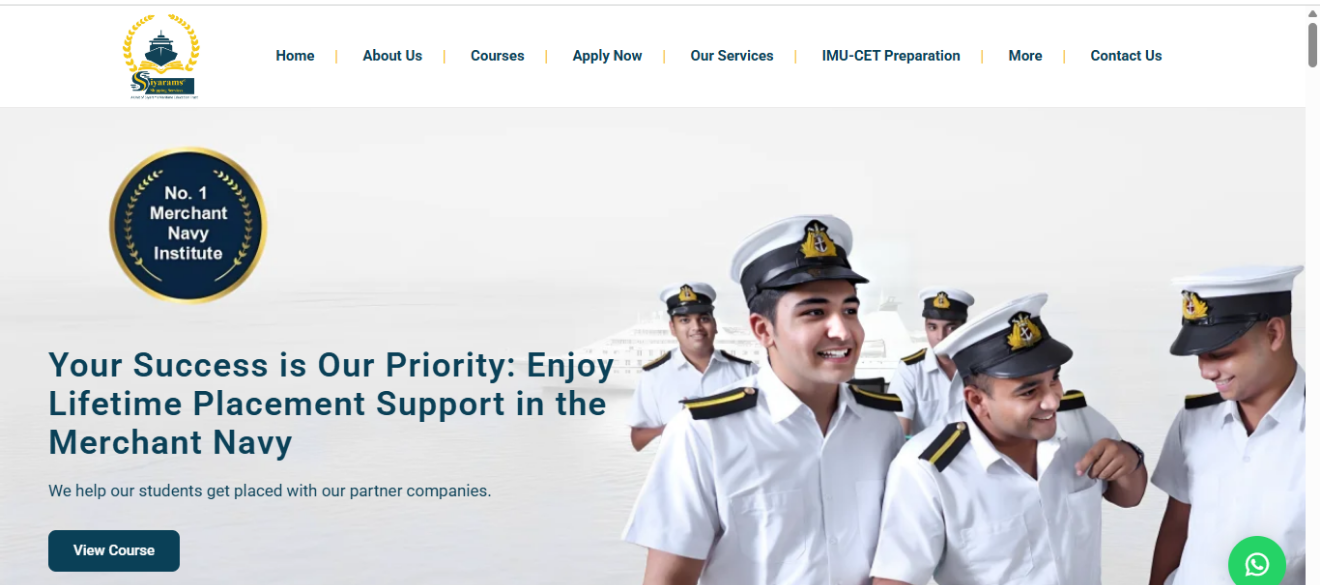Click the scrollbar up arrow
The image size is (1320, 585).
(x=1312, y=13)
